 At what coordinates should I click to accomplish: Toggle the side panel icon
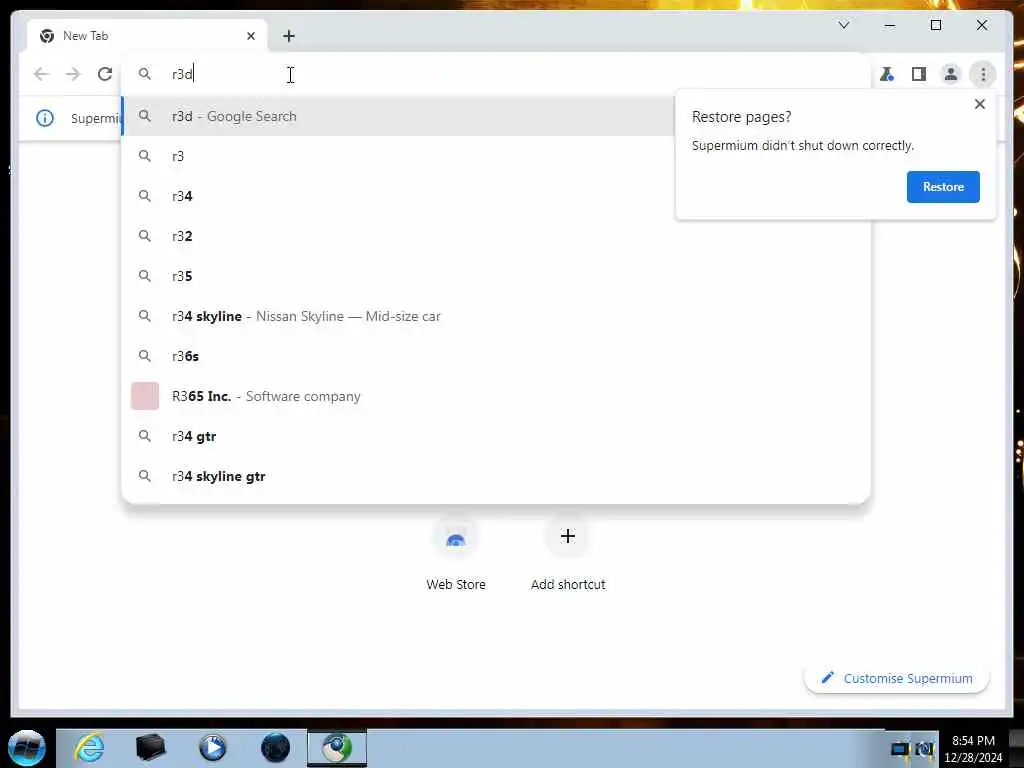tap(919, 74)
